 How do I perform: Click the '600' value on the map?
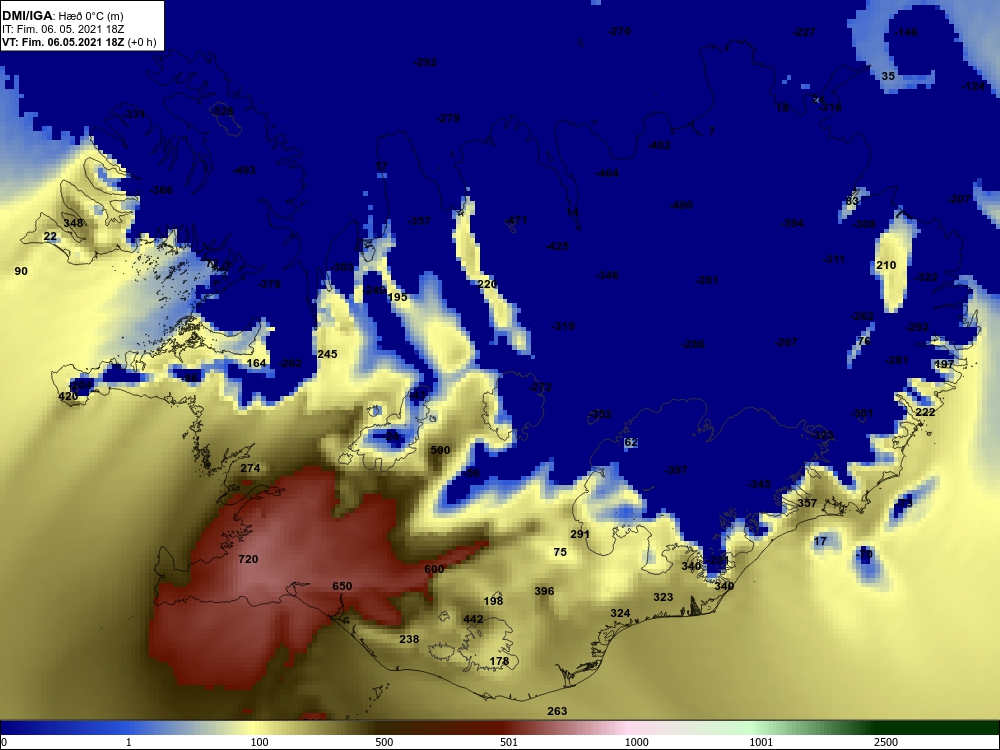tap(434, 570)
